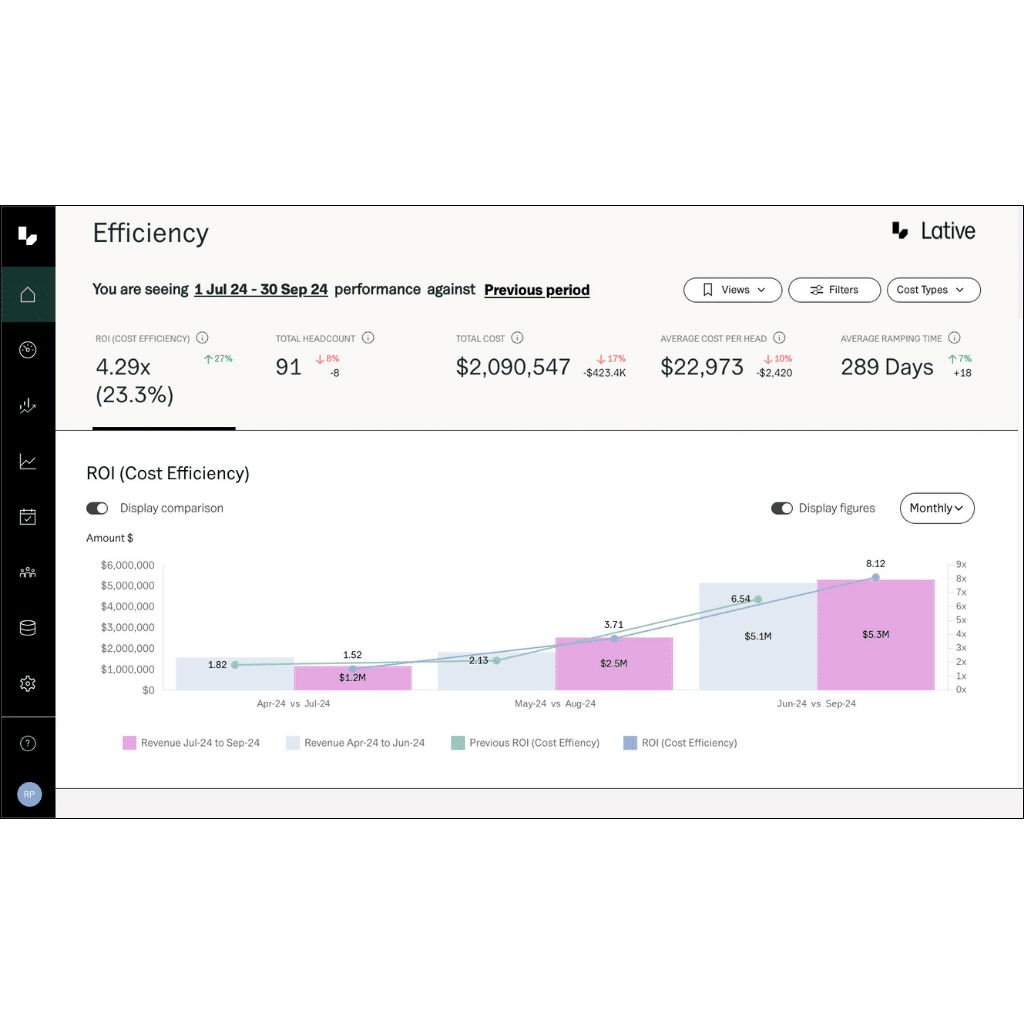
Task: Click the Previous period link
Action: click(x=536, y=290)
